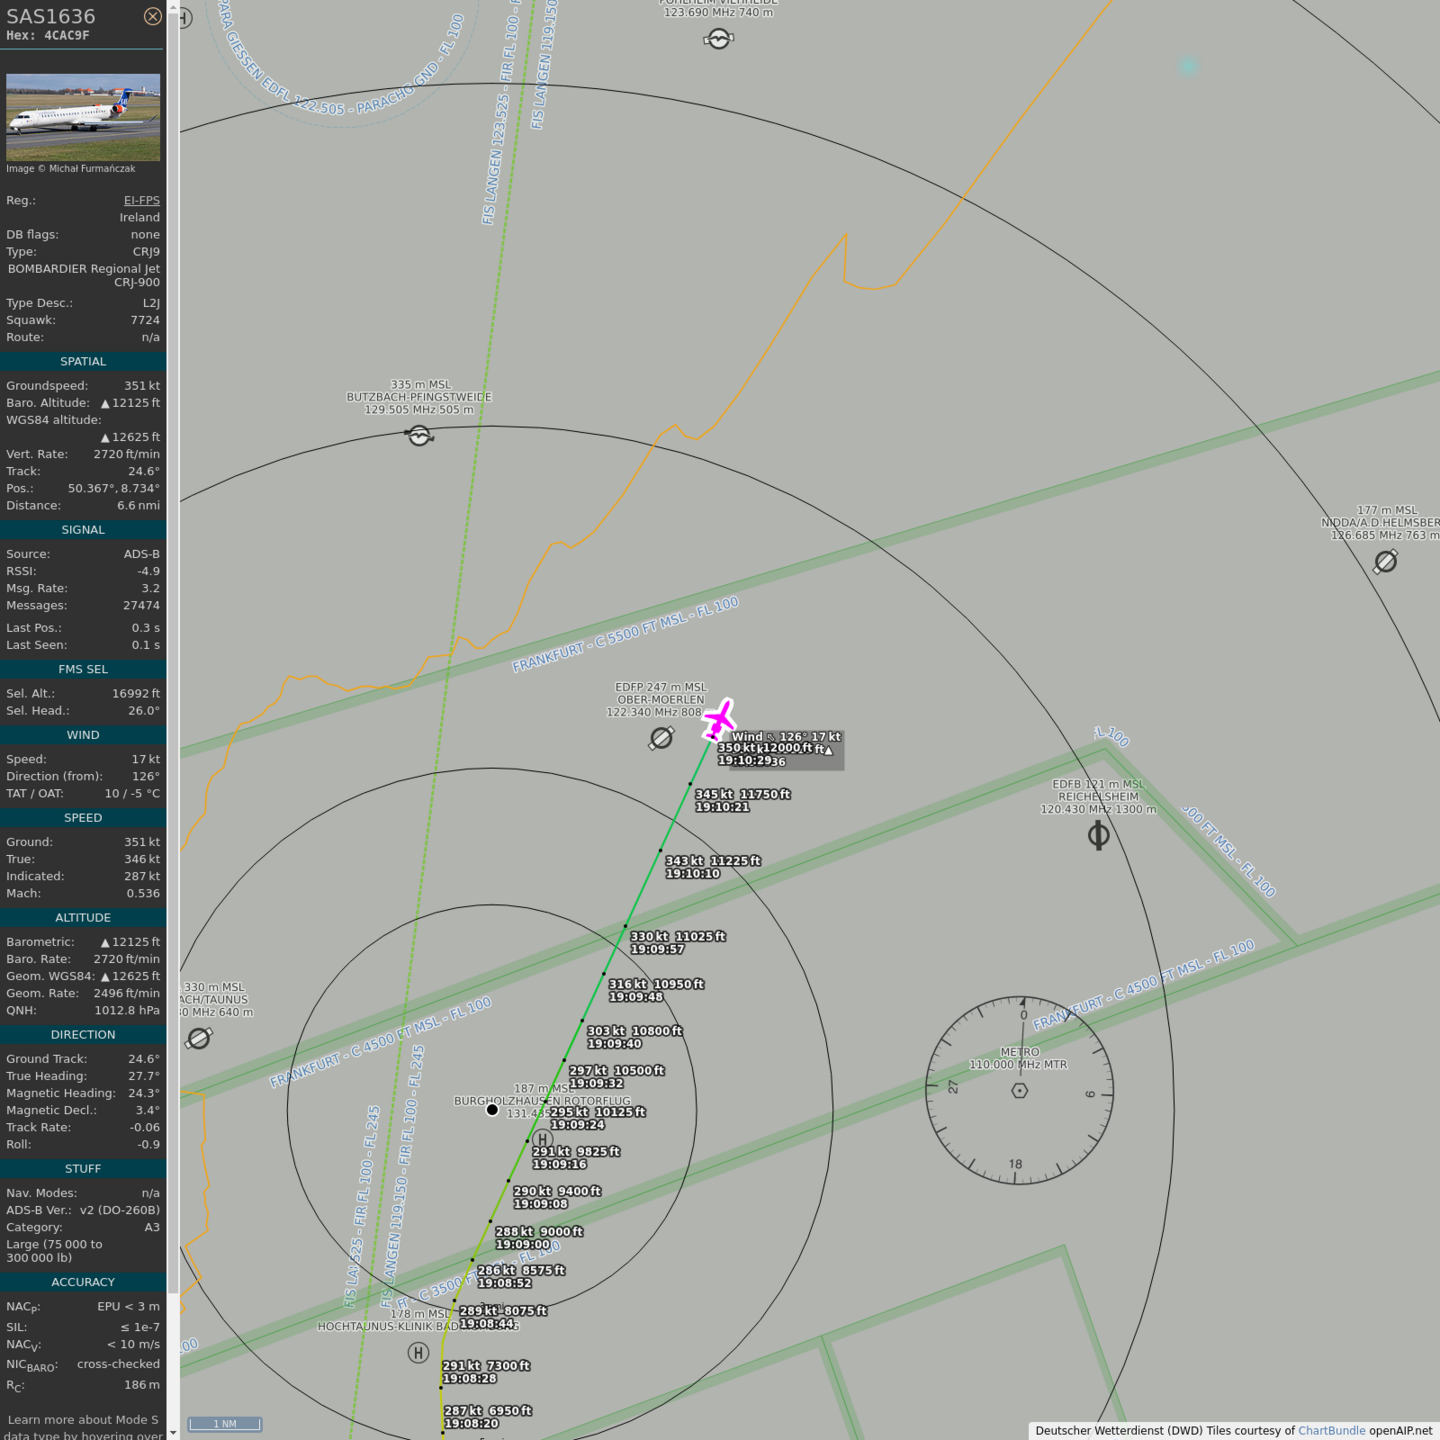This screenshot has height=1440, width=1440.
Task: Select the magenta aircraft icon on map
Action: [x=719, y=719]
